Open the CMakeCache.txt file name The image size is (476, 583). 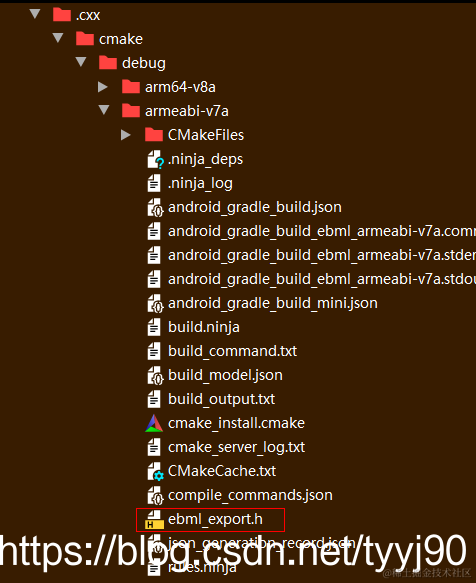click(x=222, y=471)
